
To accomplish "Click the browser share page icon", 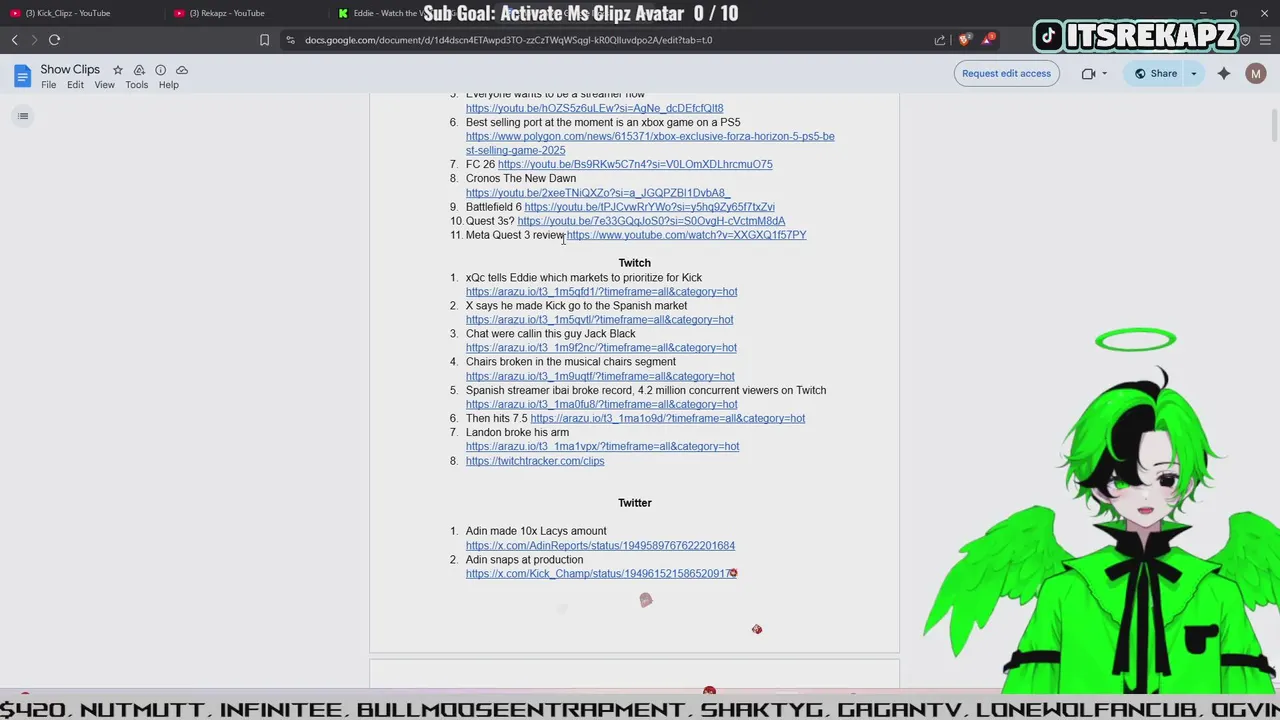I will tap(940, 40).
